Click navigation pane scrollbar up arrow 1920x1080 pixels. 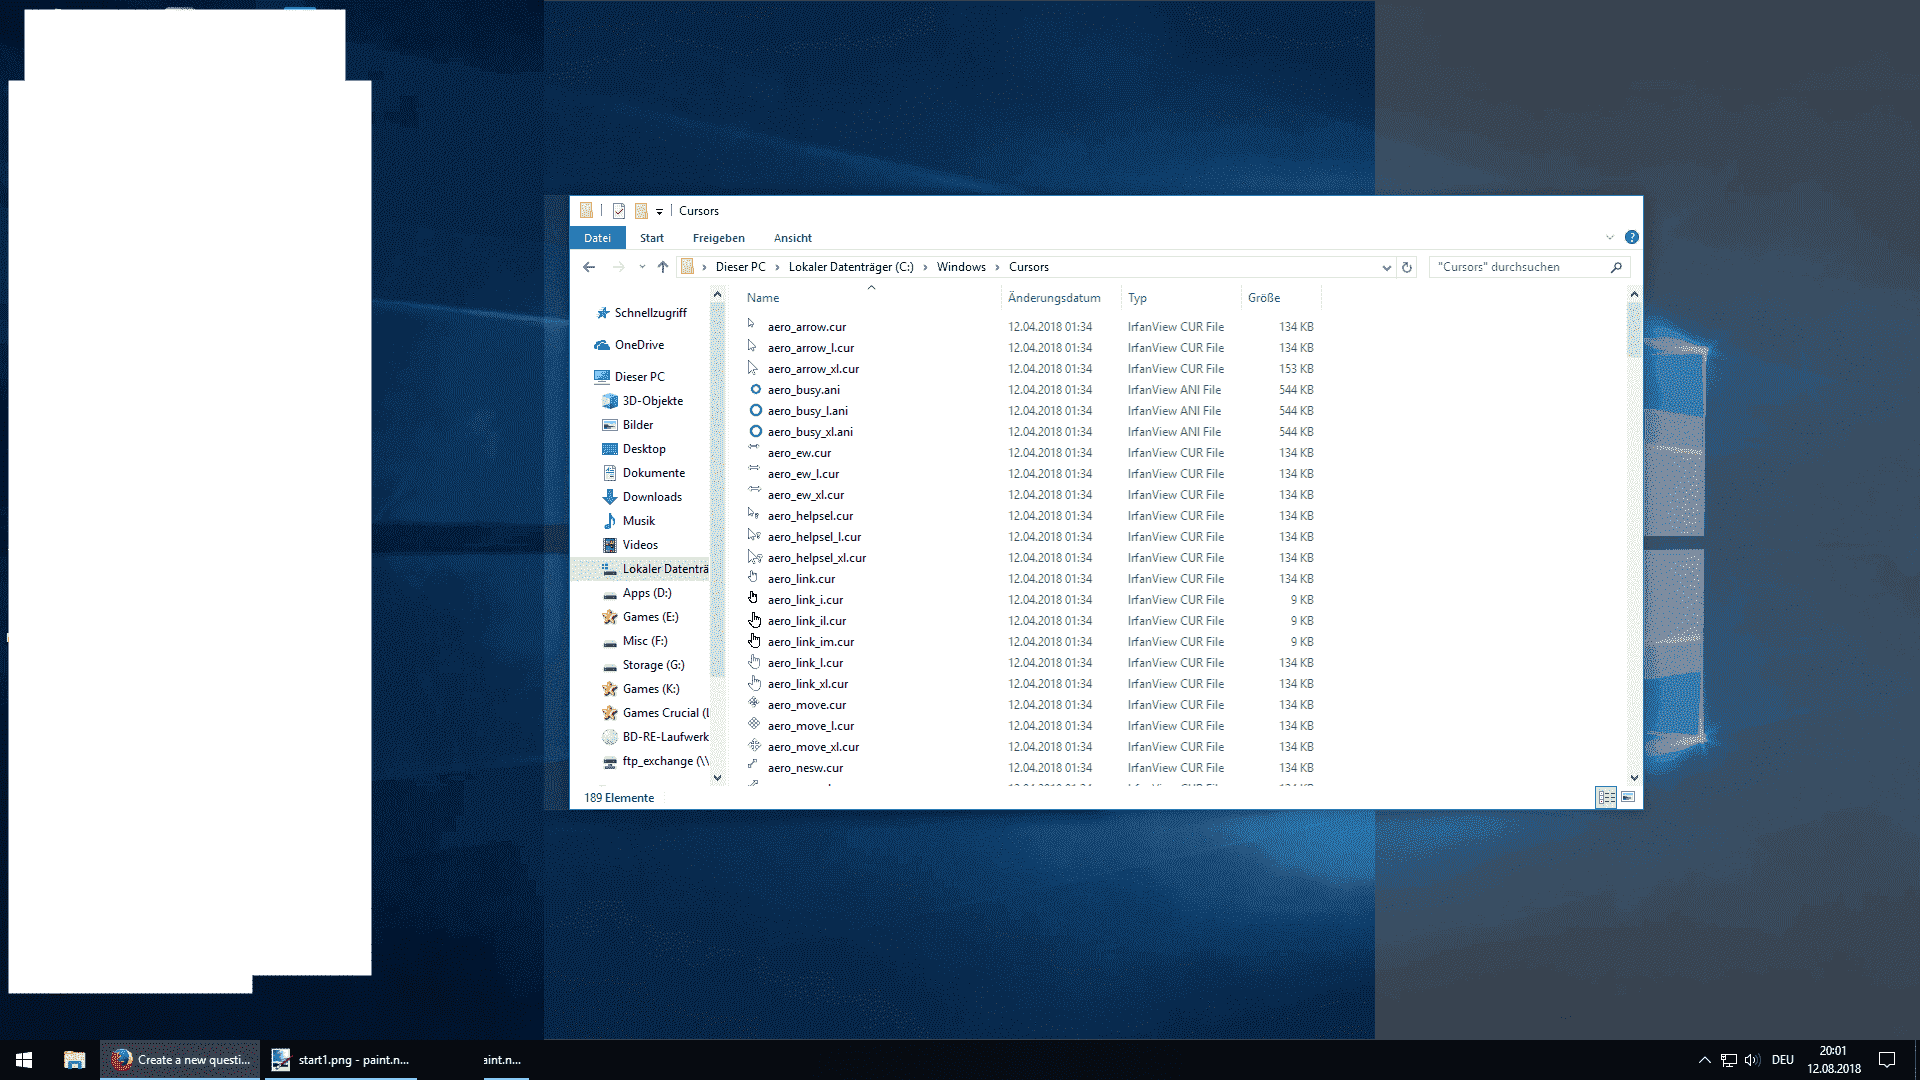[x=717, y=294]
